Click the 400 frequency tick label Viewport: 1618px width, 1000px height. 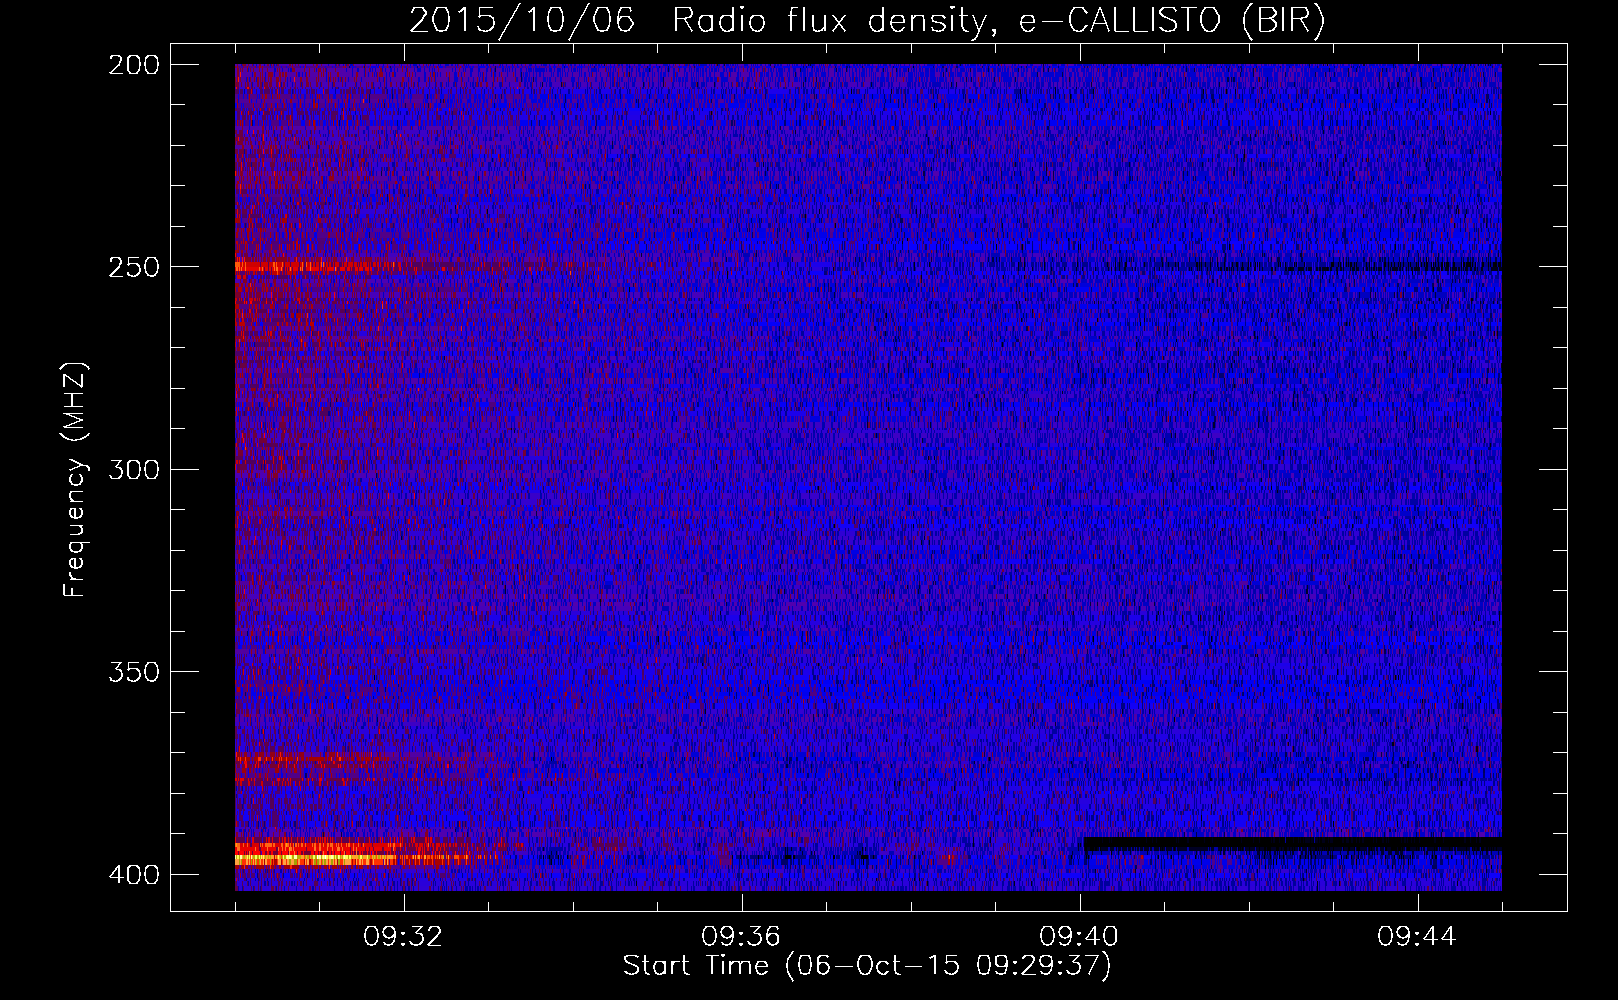[133, 875]
